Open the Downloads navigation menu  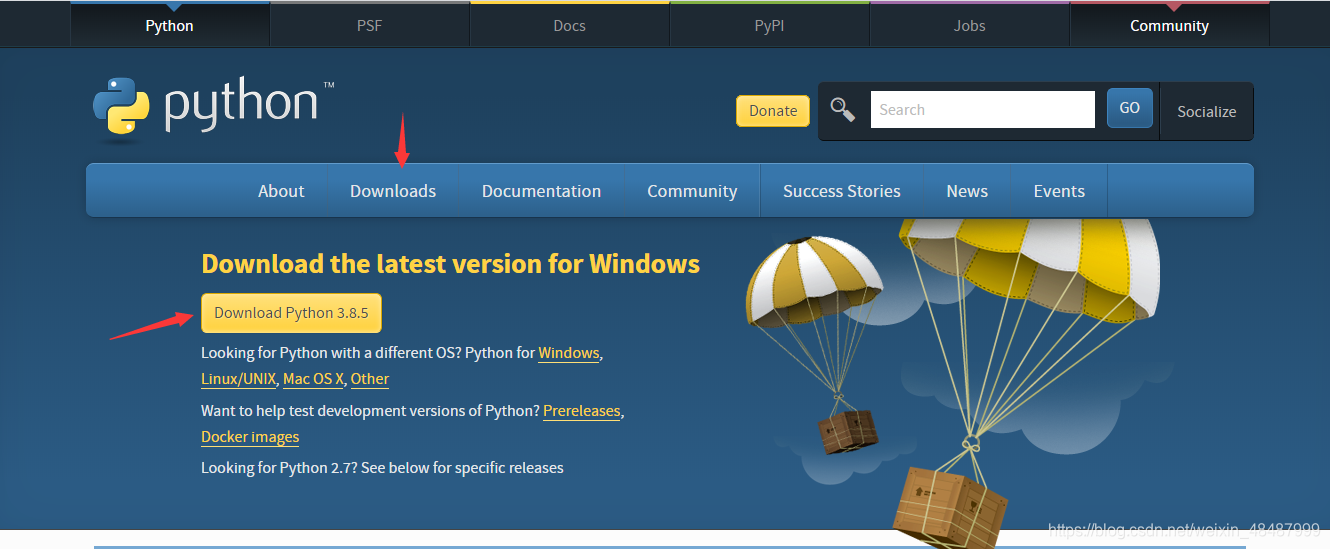[393, 191]
